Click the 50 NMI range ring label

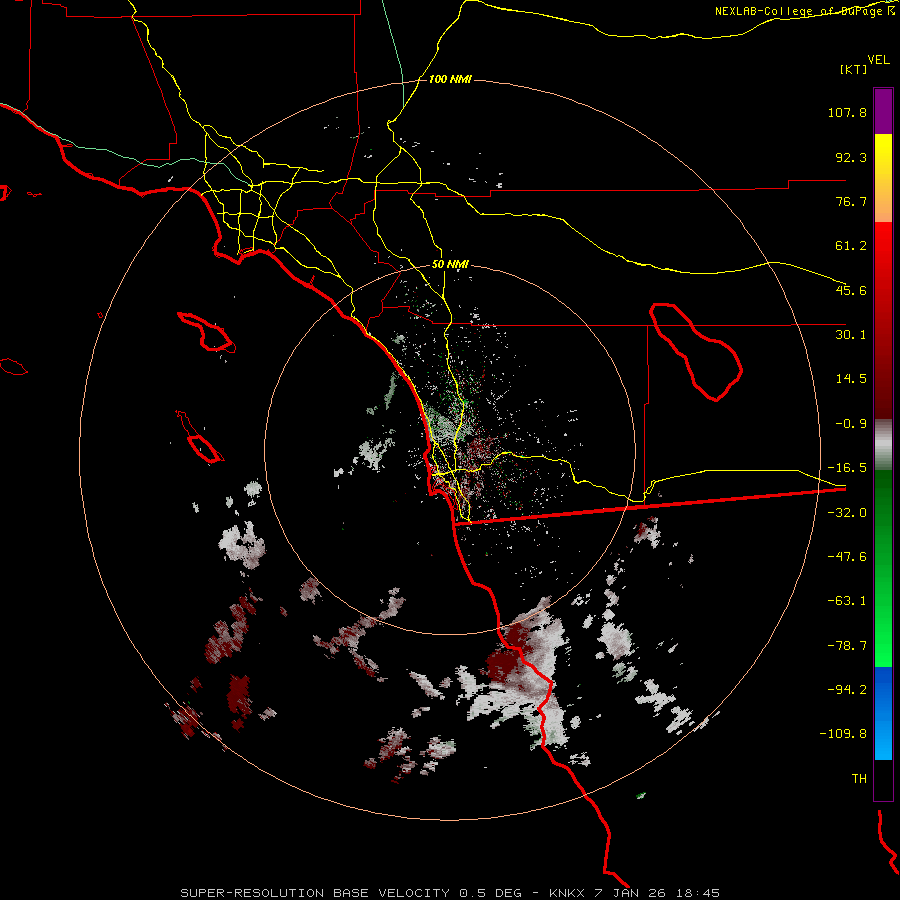click(x=450, y=265)
